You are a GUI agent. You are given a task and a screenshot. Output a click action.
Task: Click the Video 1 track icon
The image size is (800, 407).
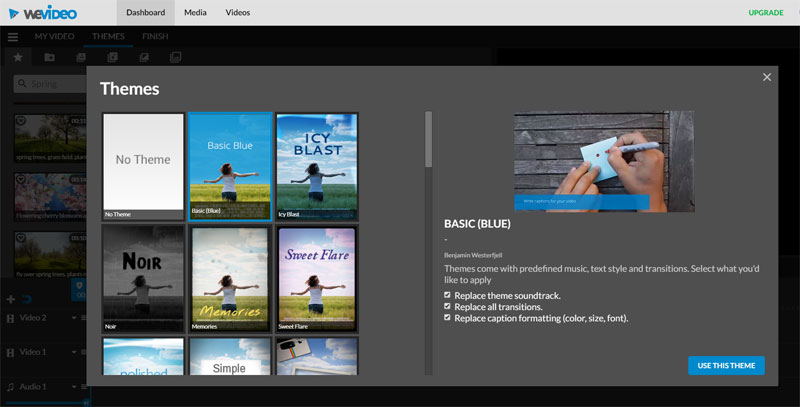pyautogui.click(x=10, y=352)
